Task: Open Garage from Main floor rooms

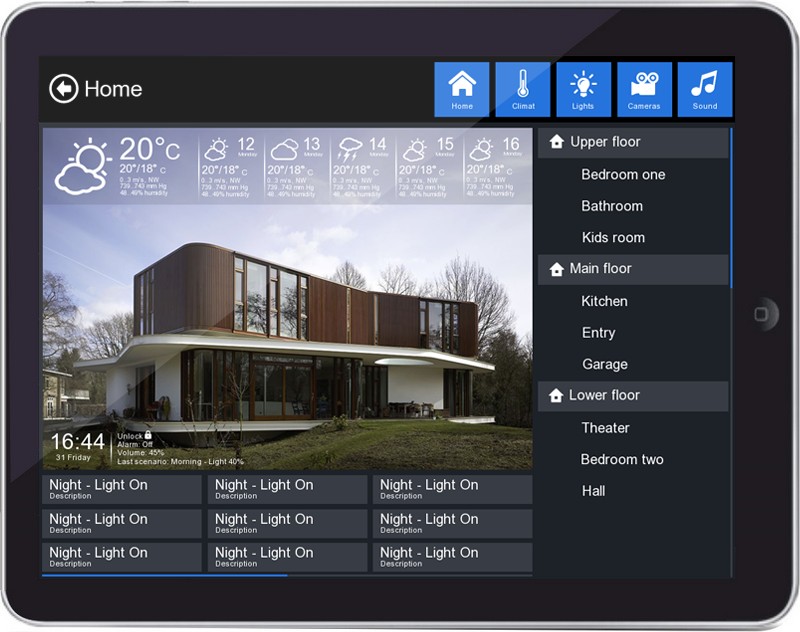Action: coord(605,364)
